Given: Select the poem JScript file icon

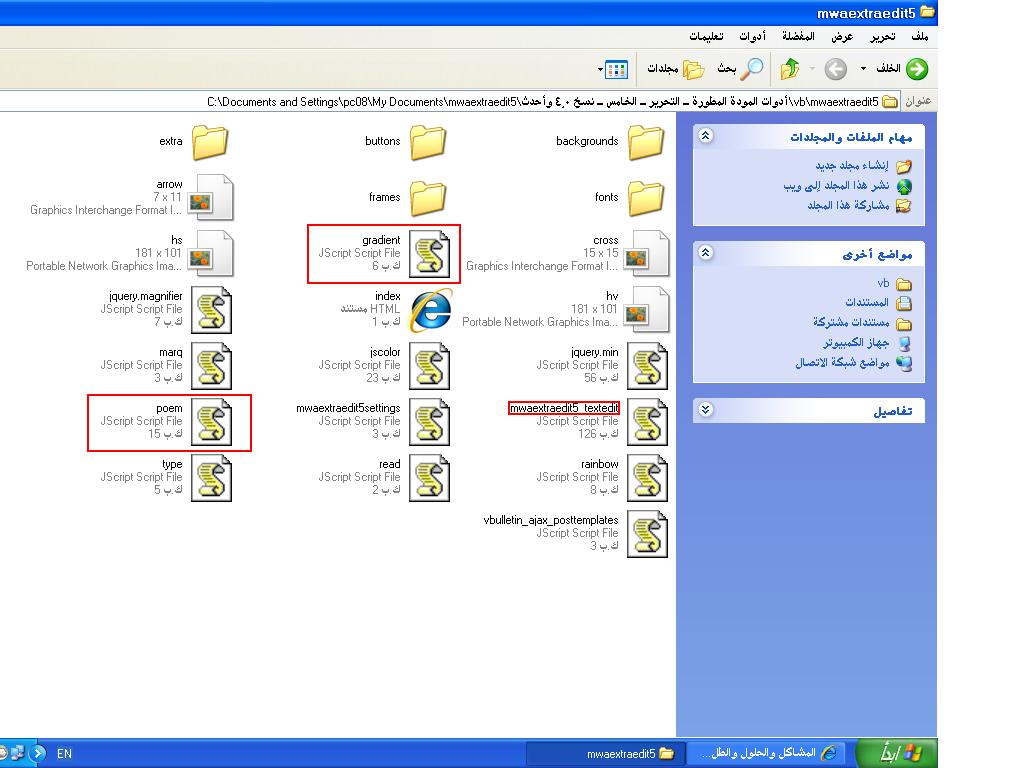Looking at the screenshot, I should [211, 422].
